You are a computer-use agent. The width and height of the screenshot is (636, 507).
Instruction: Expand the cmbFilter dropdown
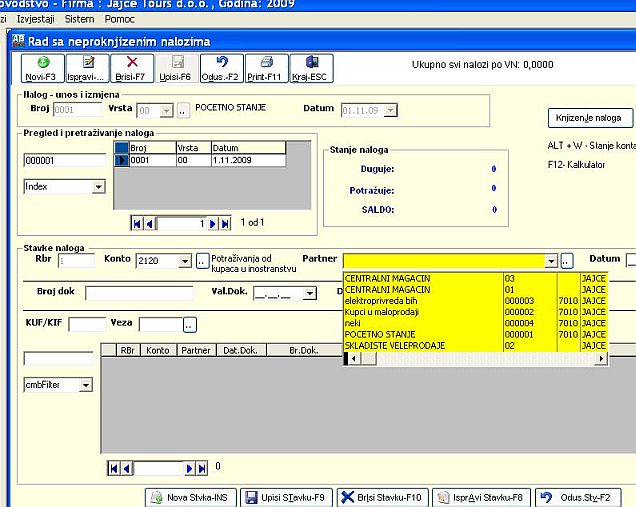pyautogui.click(x=85, y=384)
